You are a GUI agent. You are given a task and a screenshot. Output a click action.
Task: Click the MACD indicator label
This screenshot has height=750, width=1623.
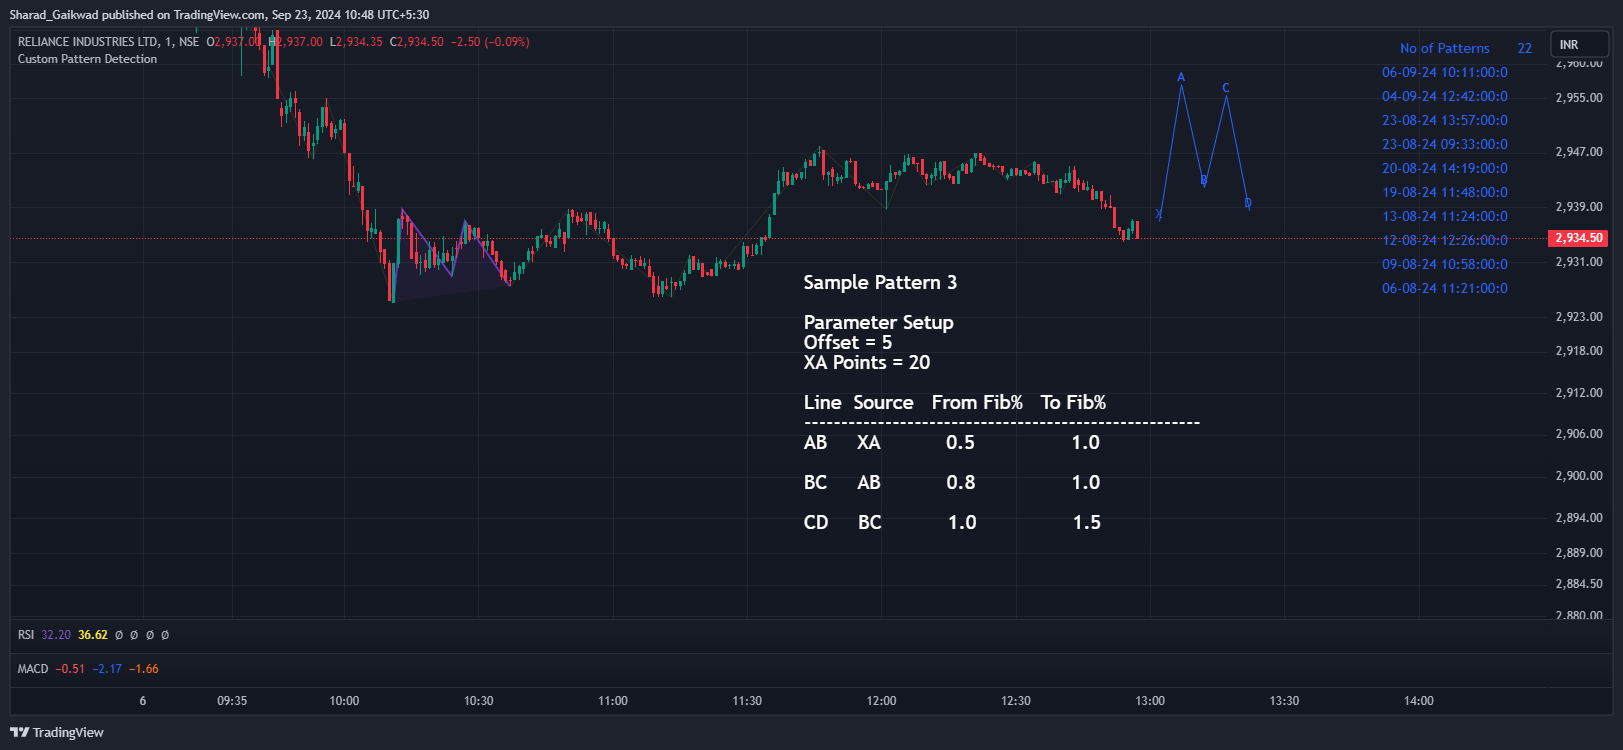(x=33, y=669)
